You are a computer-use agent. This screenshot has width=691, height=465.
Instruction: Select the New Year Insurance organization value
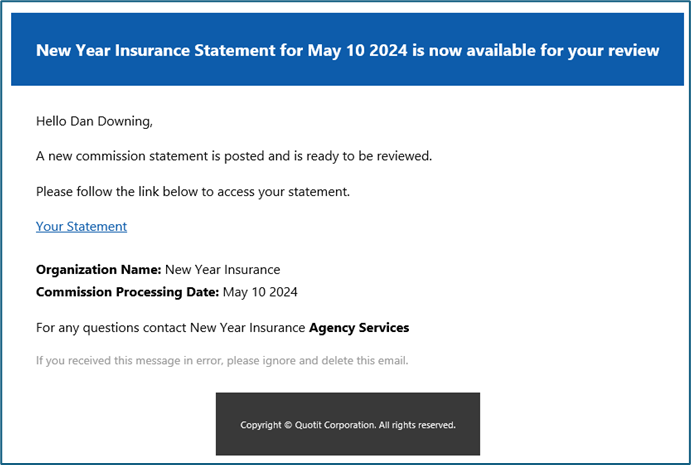(x=223, y=270)
